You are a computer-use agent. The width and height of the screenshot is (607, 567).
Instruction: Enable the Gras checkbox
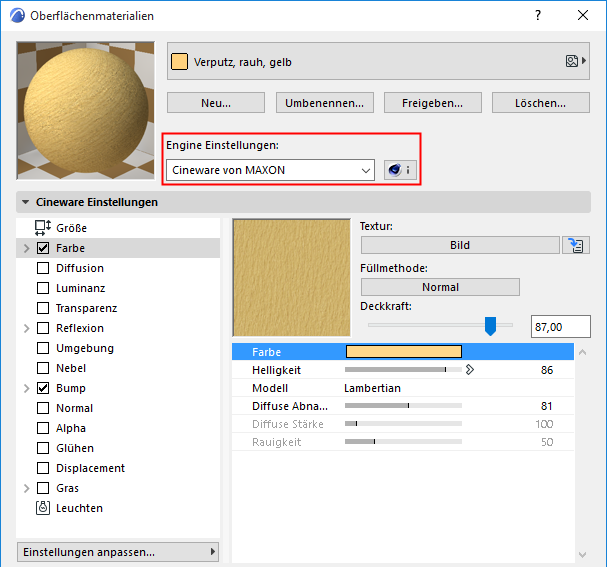click(43, 488)
